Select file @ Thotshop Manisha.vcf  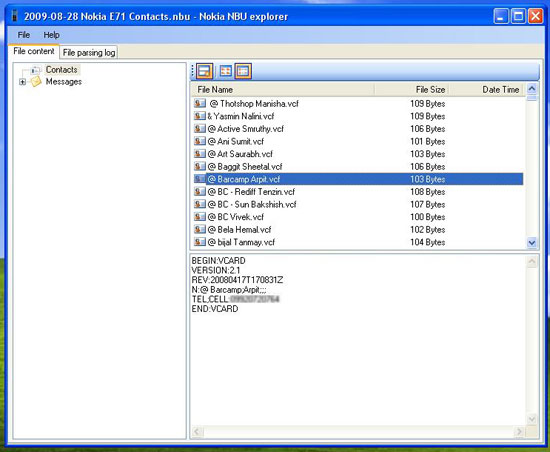tap(254, 103)
